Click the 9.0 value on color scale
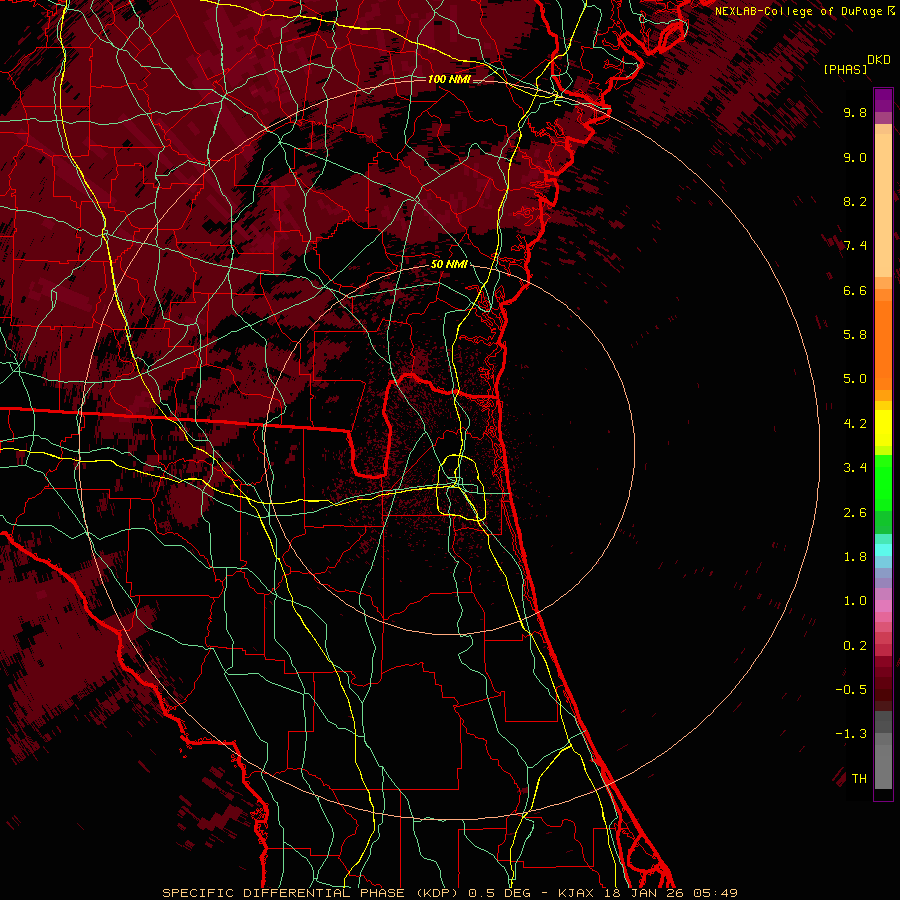 click(x=855, y=157)
